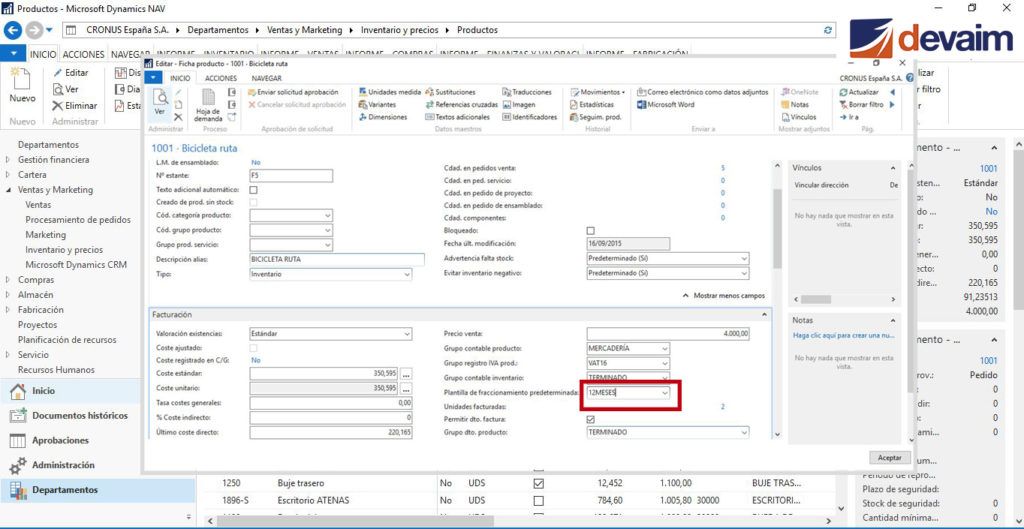Toggle checkbox in the Escritorio ATENAS row
The width and height of the screenshot is (1024, 529).
(x=539, y=500)
